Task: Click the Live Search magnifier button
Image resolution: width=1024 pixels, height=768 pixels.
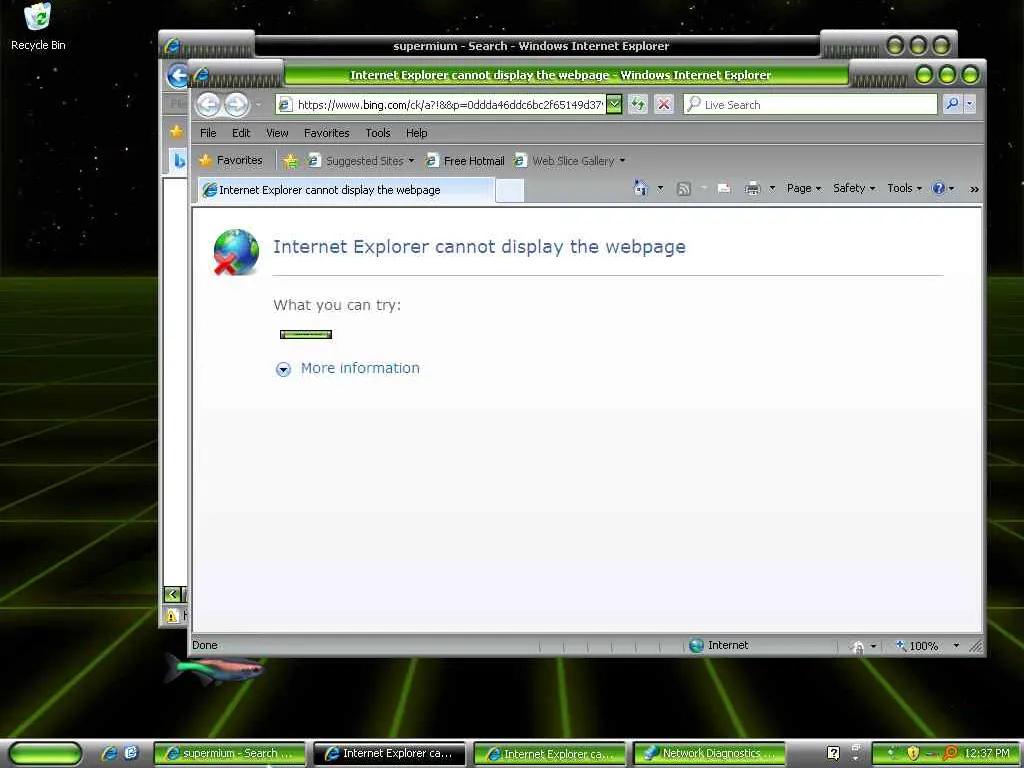Action: (x=952, y=104)
